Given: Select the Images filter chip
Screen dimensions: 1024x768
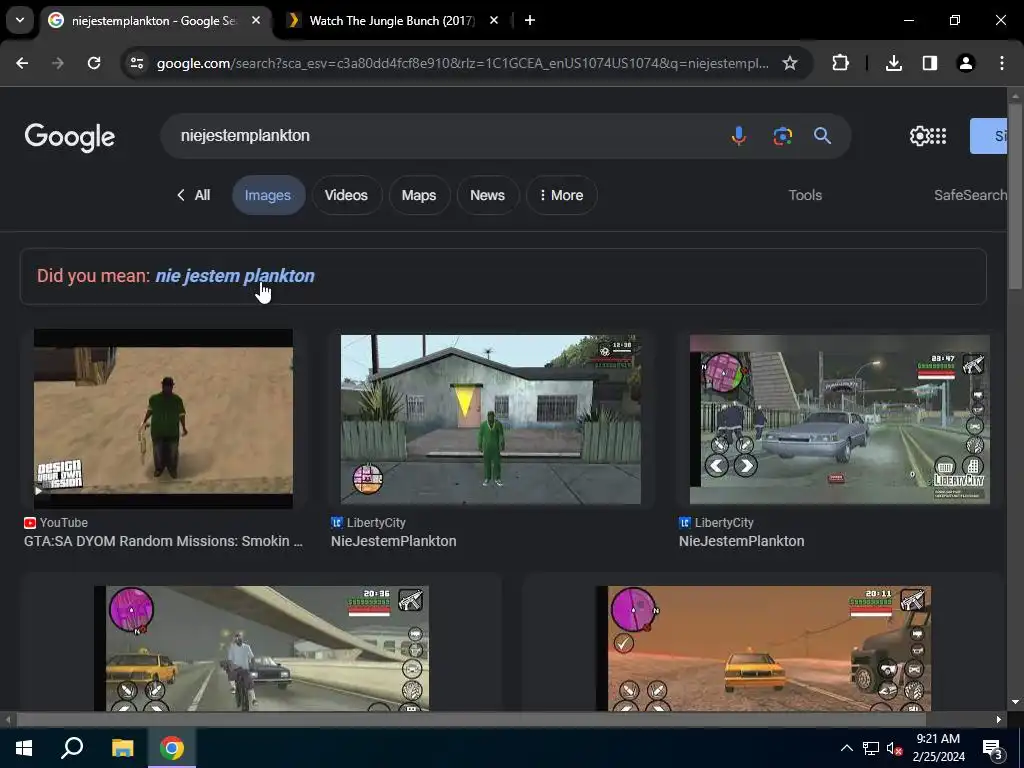Looking at the screenshot, I should [268, 195].
